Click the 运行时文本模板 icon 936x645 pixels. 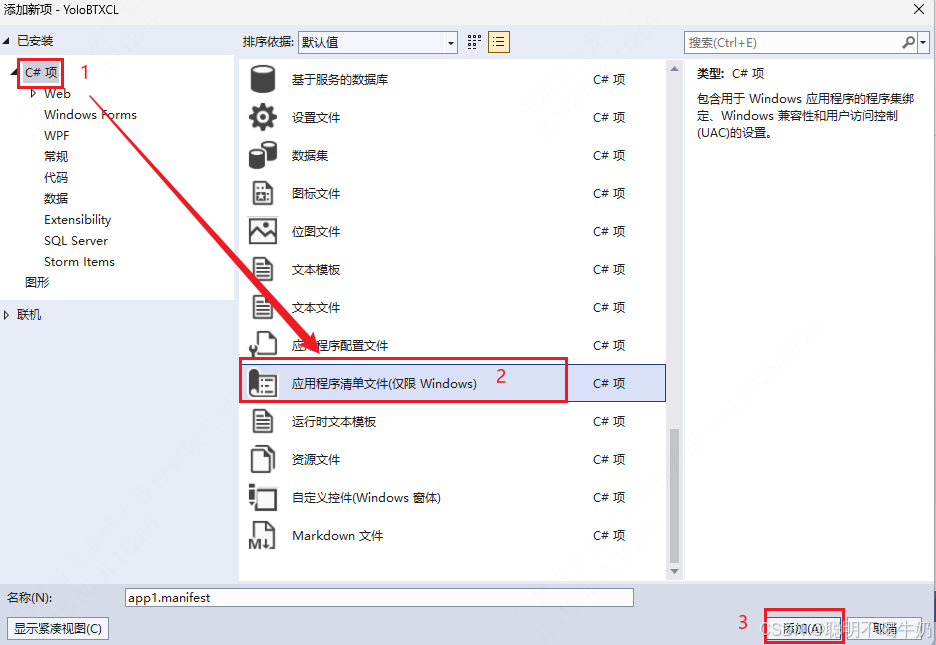263,421
